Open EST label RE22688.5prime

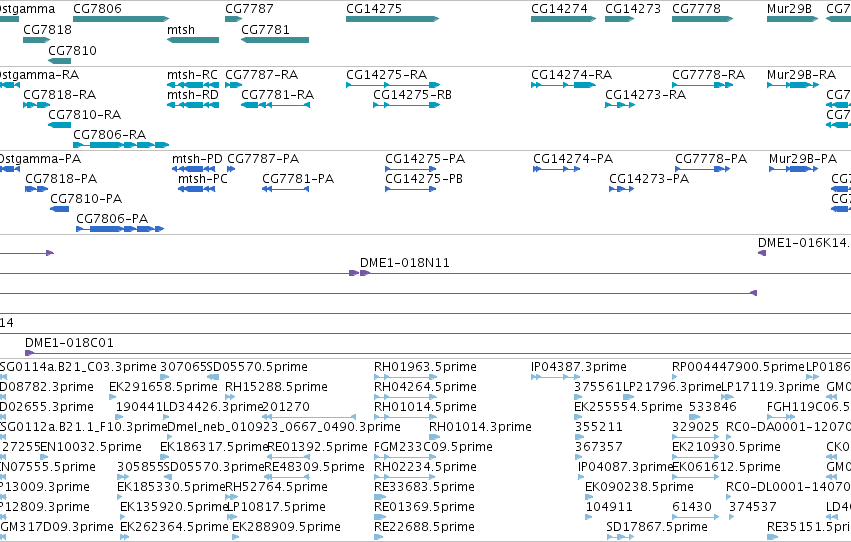424,527
